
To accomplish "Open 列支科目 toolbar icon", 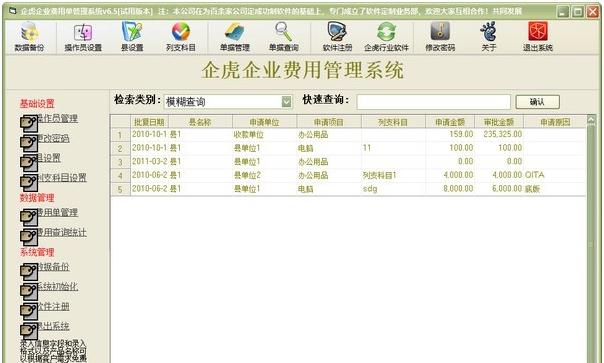I will pyautogui.click(x=181, y=36).
